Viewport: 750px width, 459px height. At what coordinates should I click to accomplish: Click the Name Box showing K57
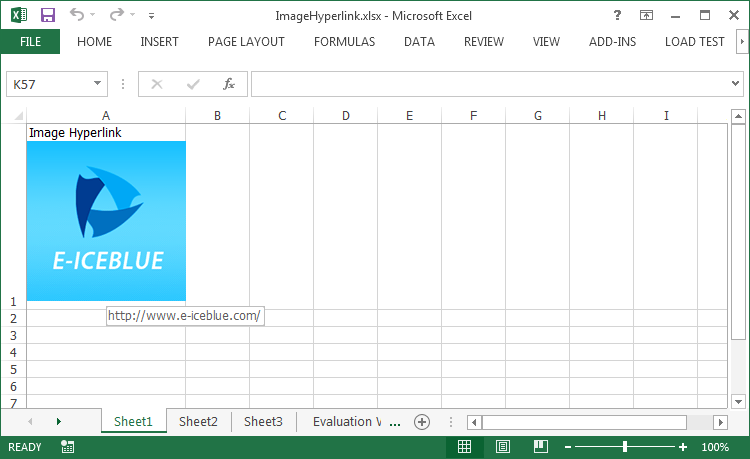pyautogui.click(x=48, y=84)
